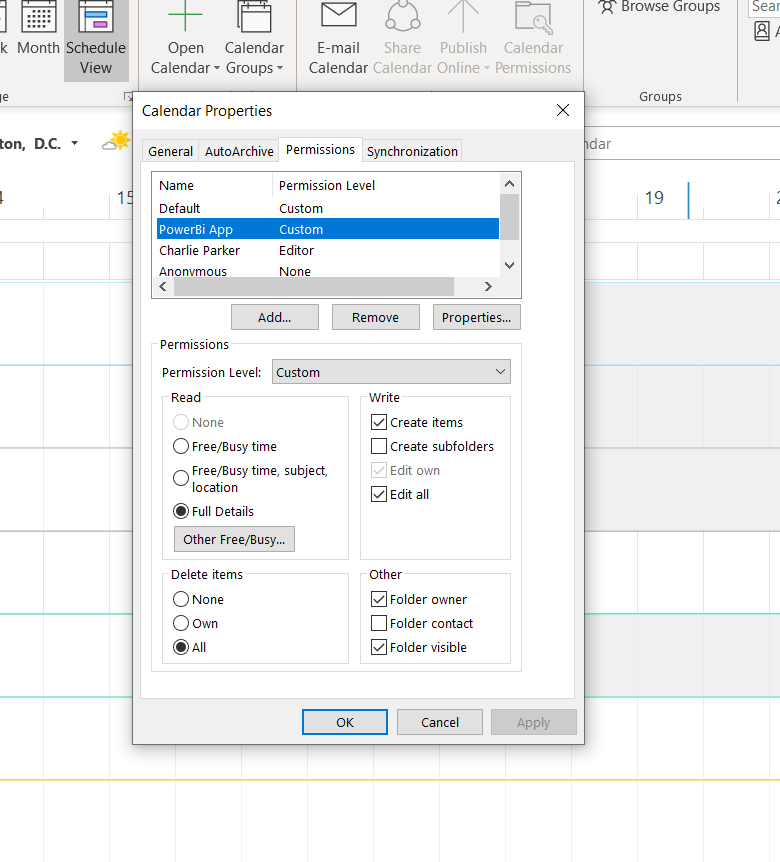Close the Calendar Properties dialog
780x862 pixels.
562,110
